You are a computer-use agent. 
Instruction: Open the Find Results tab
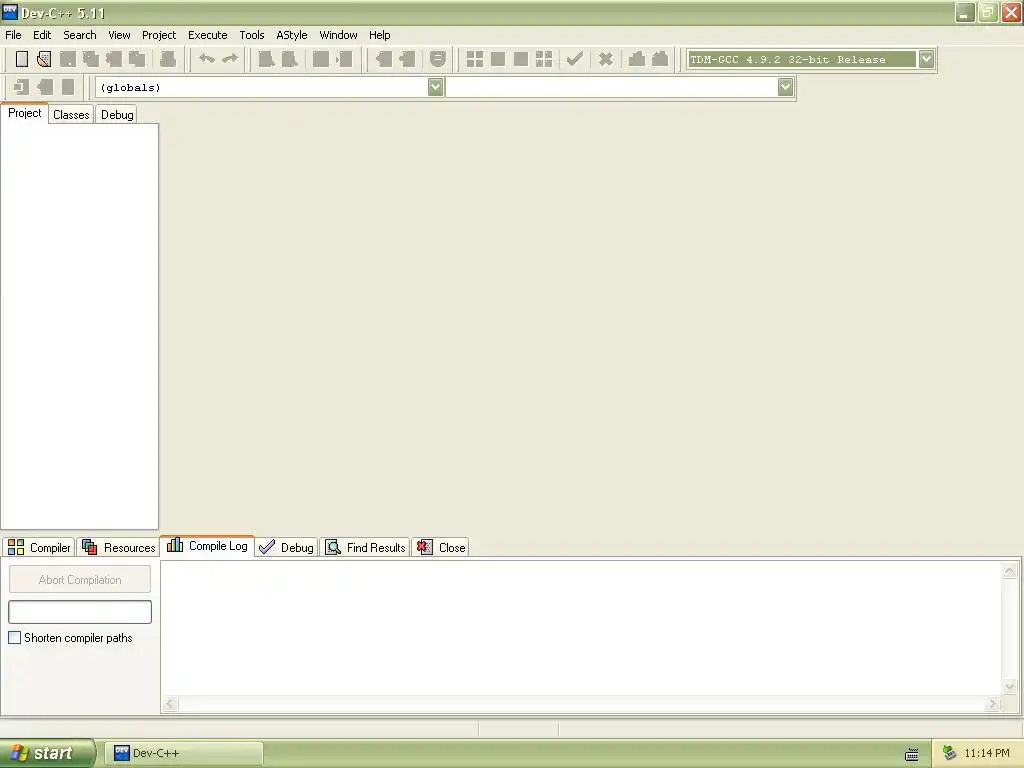click(x=365, y=547)
